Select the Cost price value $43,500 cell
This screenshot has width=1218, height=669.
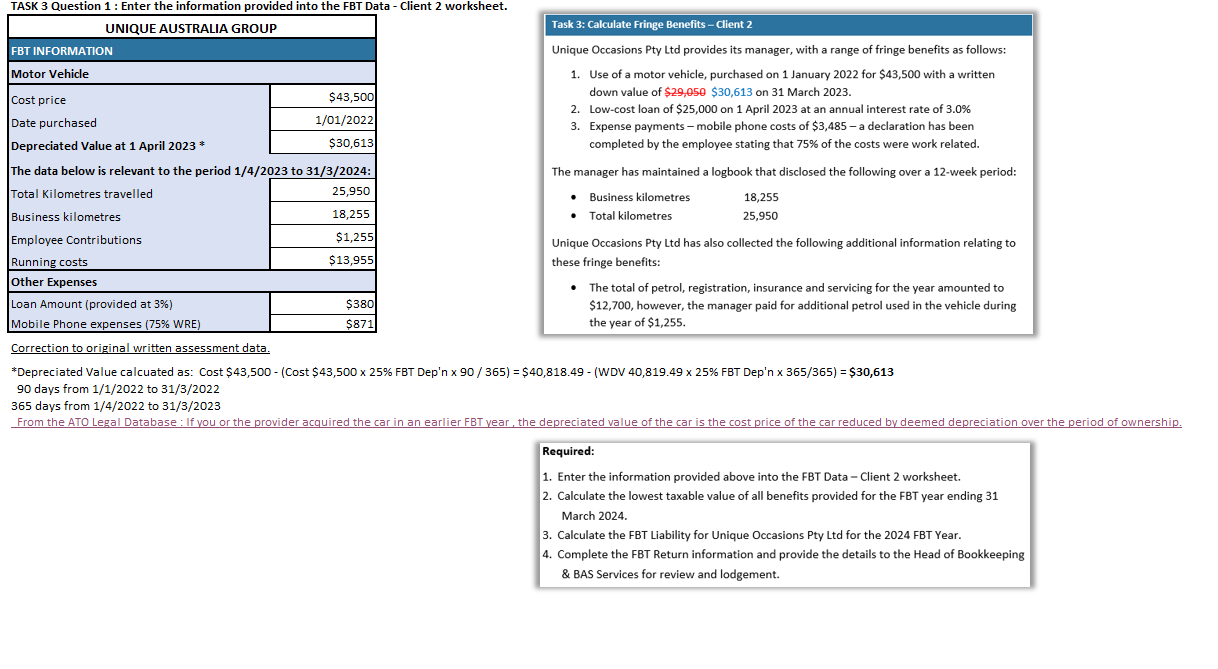pos(323,98)
